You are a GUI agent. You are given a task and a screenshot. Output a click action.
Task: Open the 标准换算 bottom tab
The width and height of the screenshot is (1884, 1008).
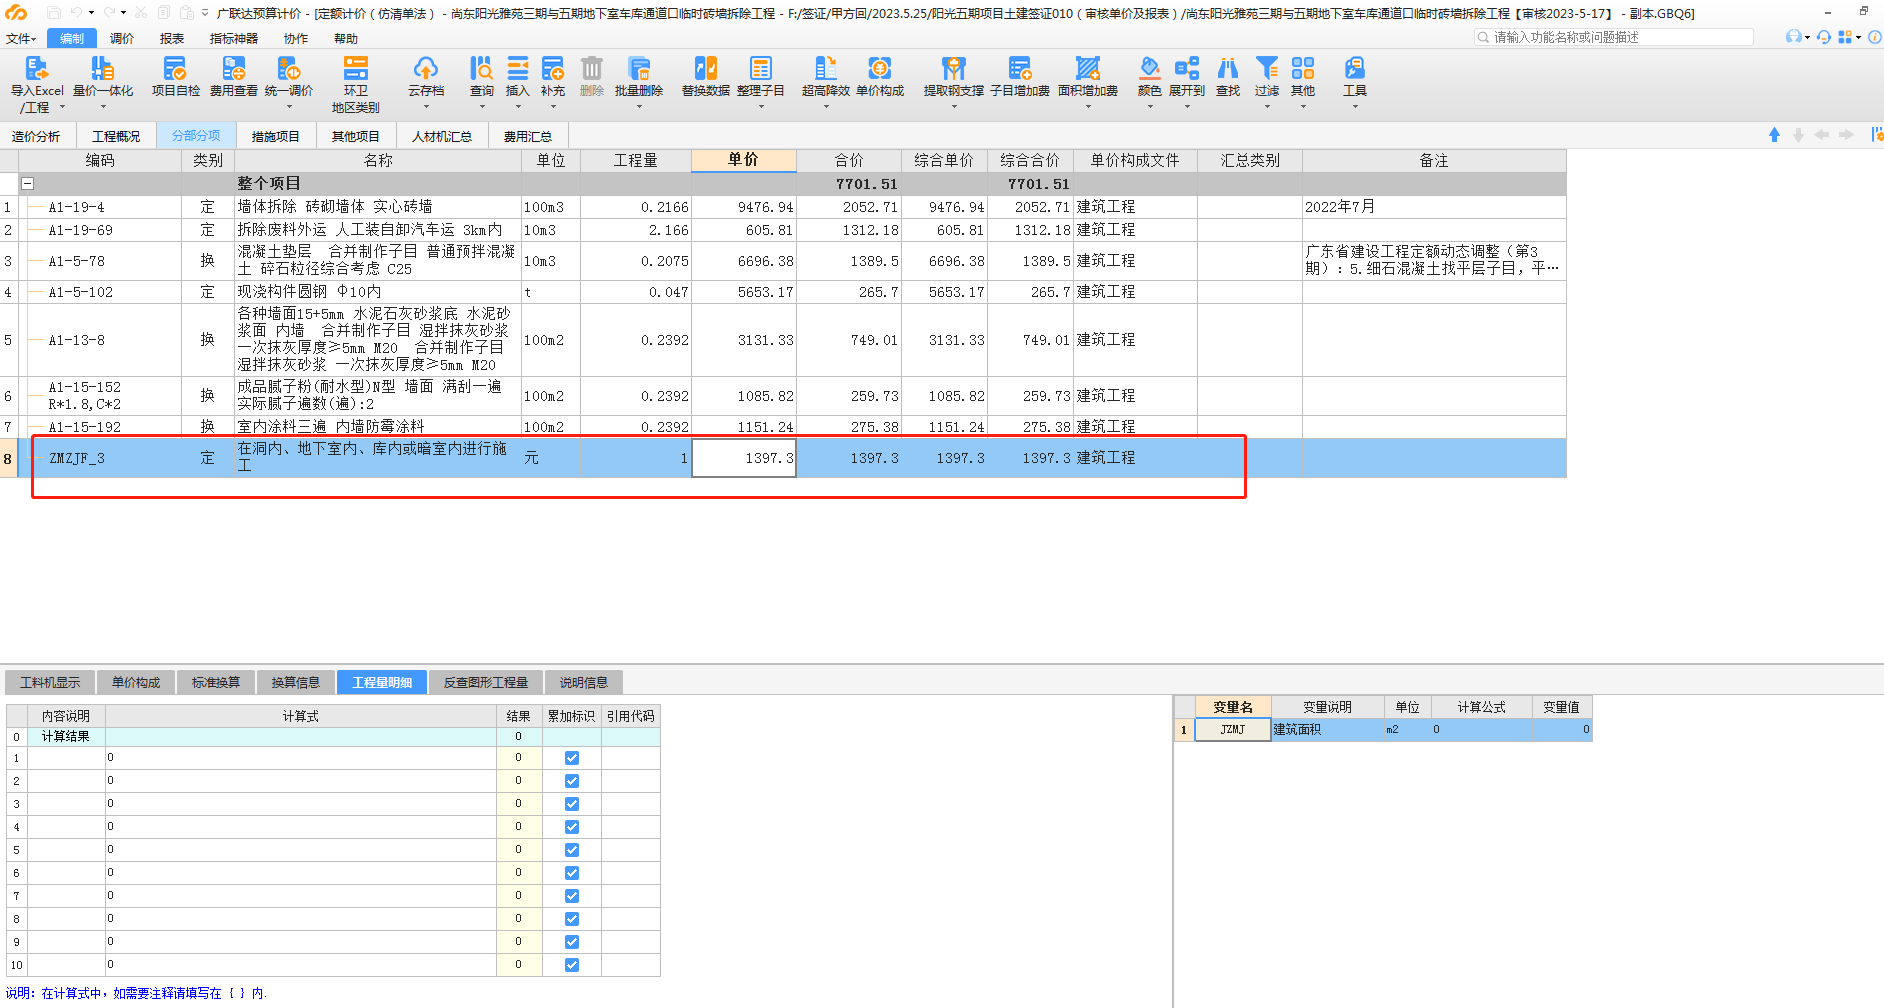coord(216,682)
